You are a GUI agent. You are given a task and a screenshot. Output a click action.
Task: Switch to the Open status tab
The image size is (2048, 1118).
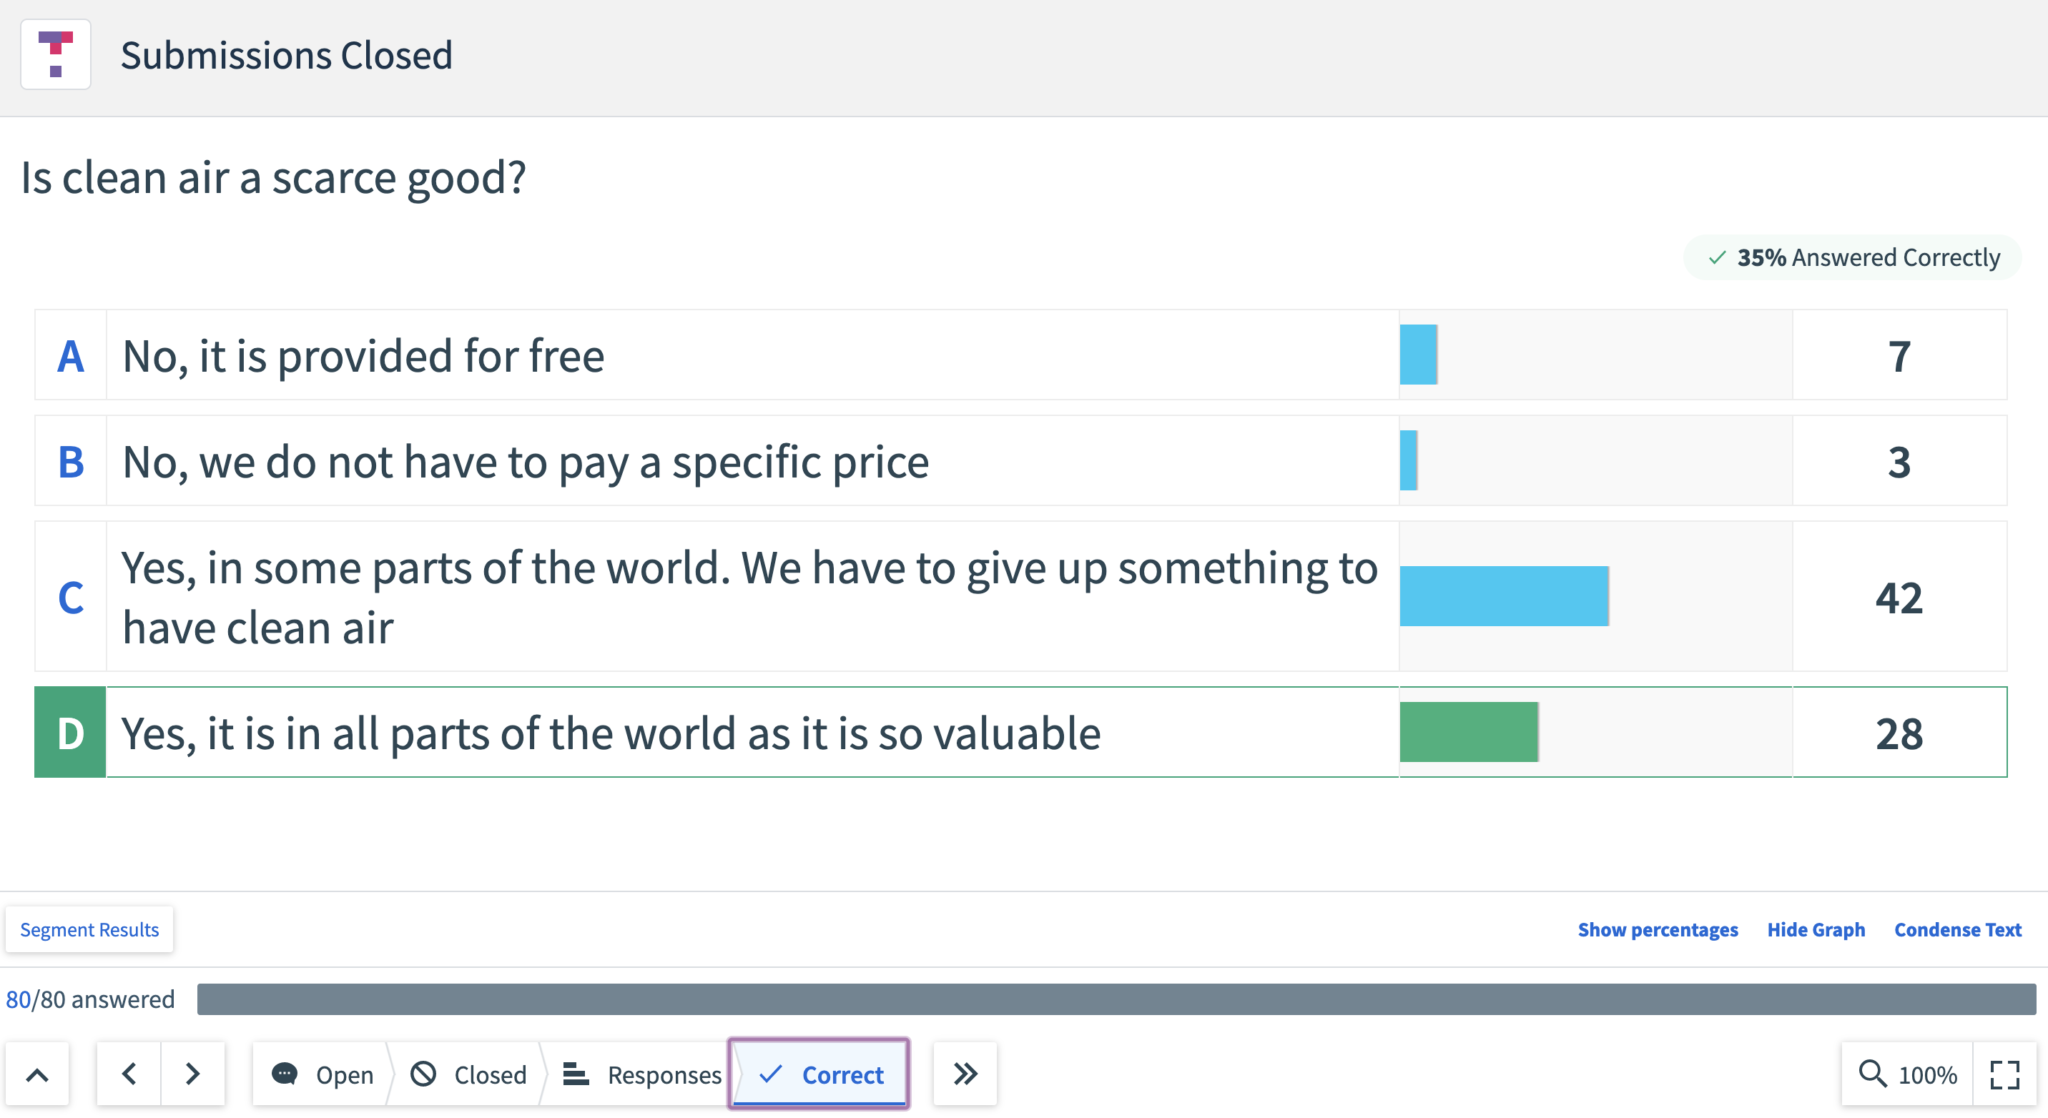(322, 1074)
